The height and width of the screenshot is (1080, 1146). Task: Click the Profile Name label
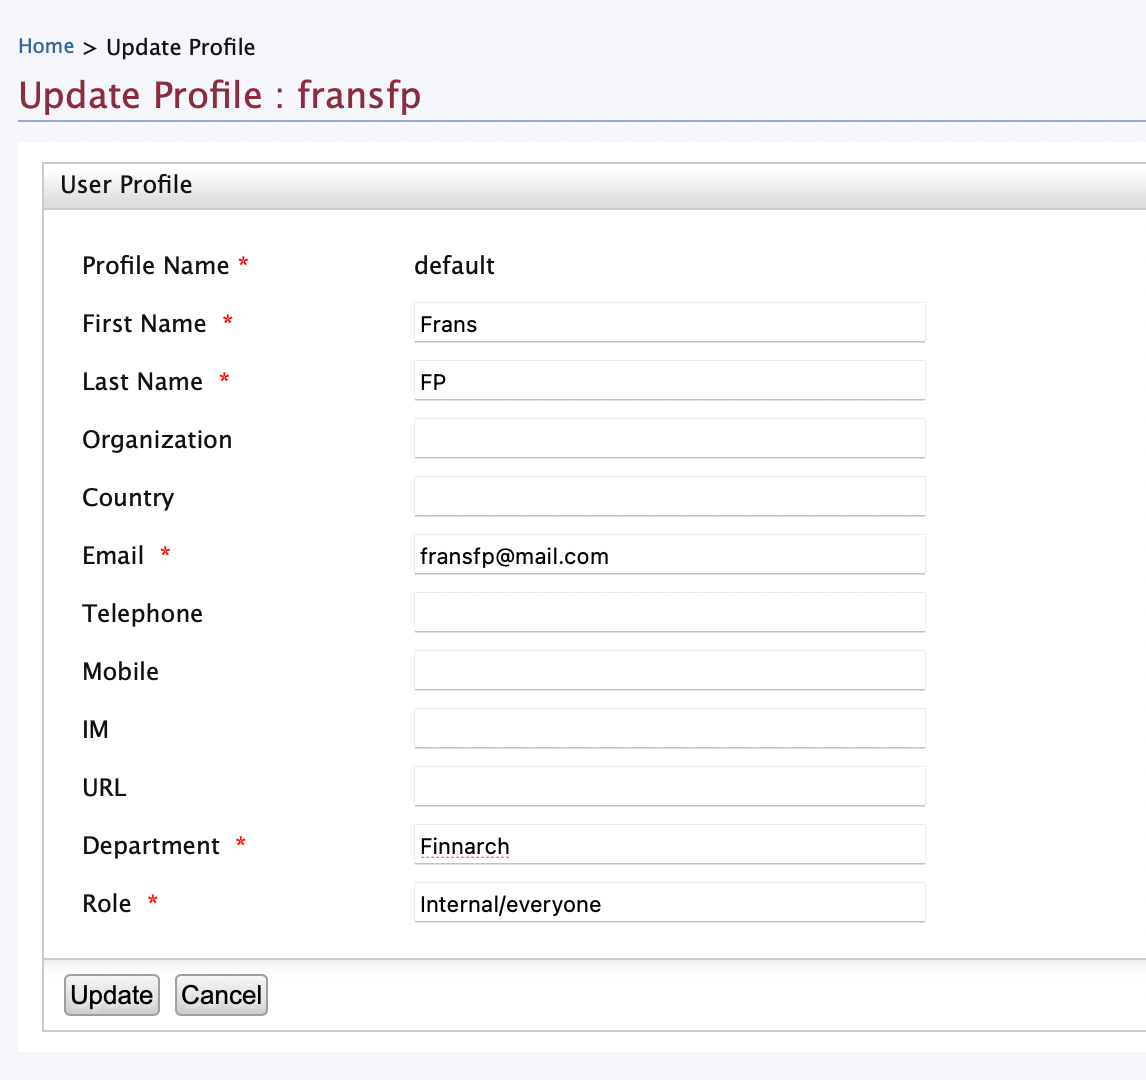click(156, 266)
